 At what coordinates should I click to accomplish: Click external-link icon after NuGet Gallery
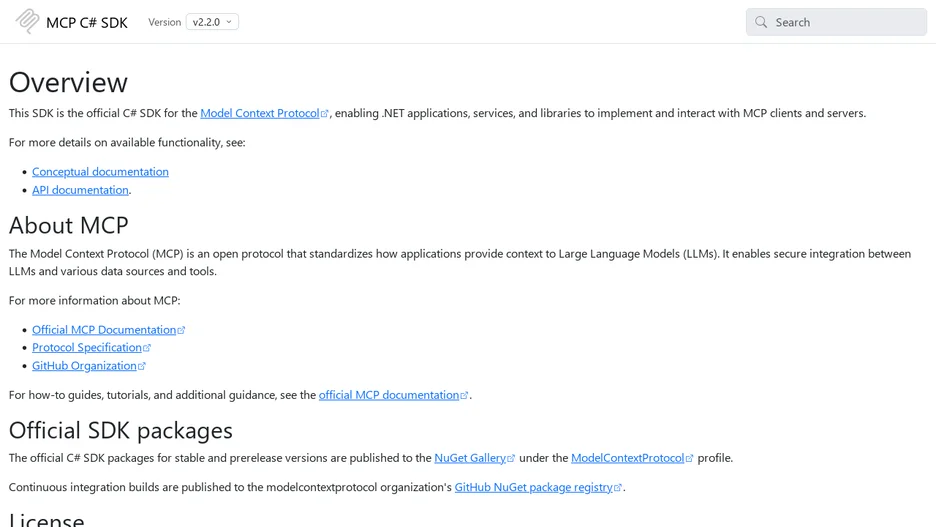[511, 458]
